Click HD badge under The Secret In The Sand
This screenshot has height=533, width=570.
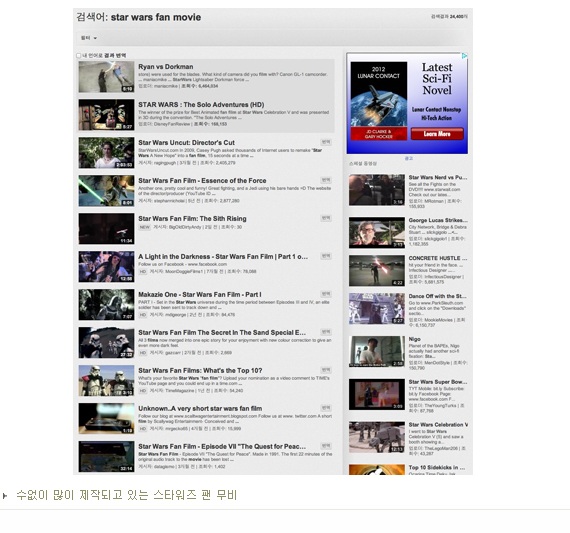[143, 353]
